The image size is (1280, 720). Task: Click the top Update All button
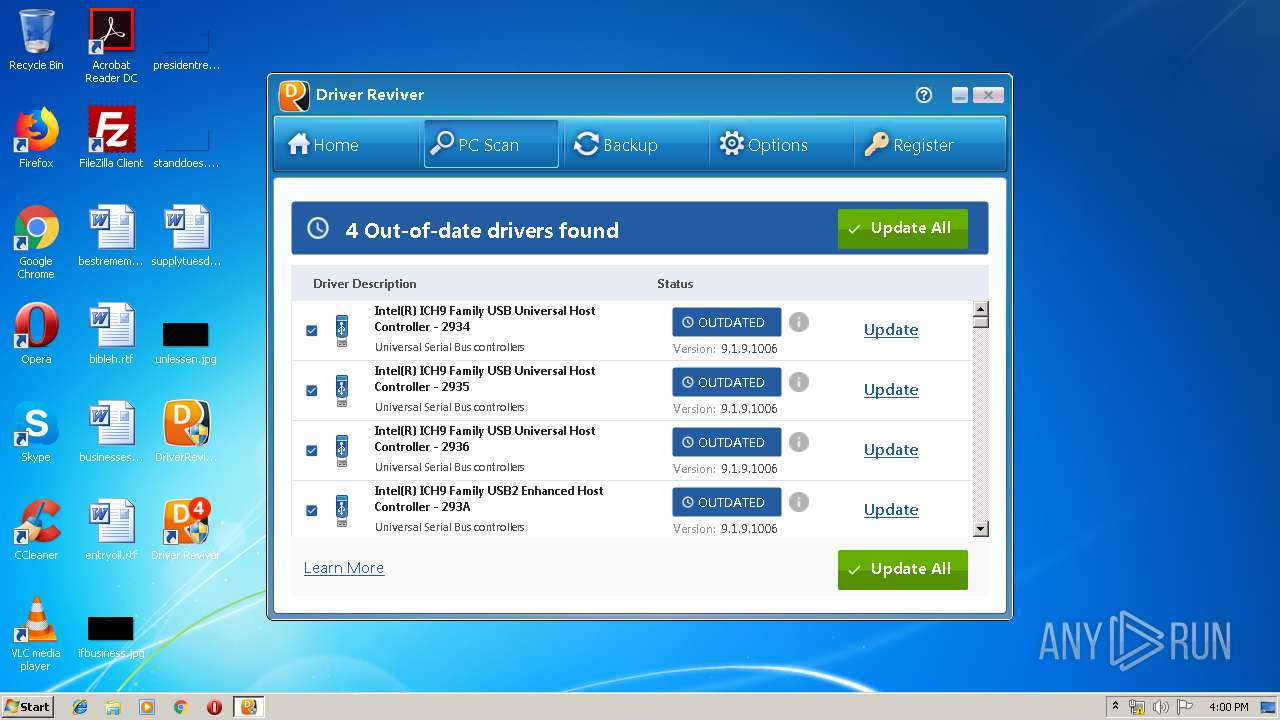[903, 229]
